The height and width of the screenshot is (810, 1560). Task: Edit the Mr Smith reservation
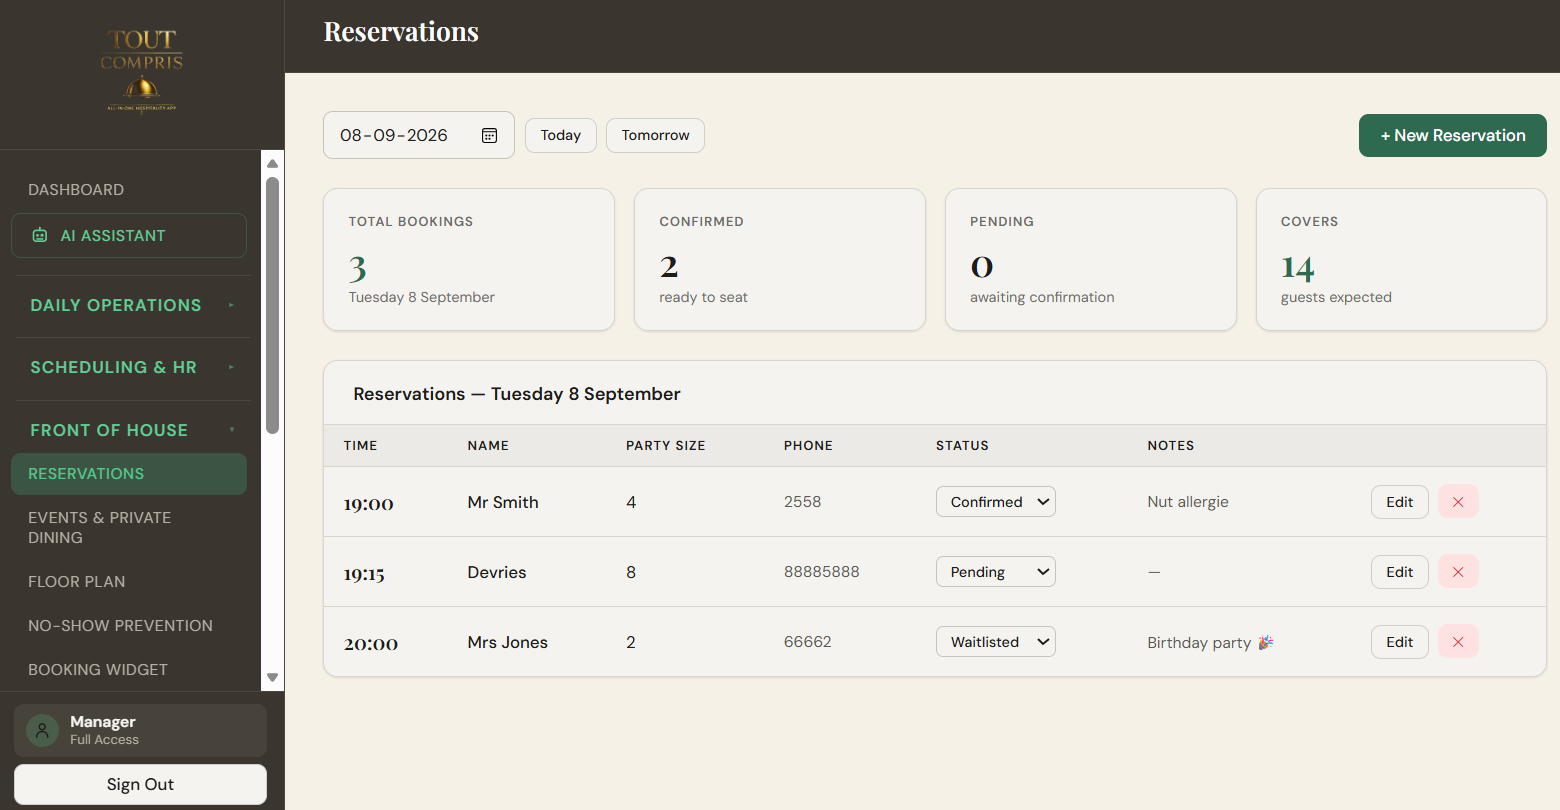tap(1400, 502)
